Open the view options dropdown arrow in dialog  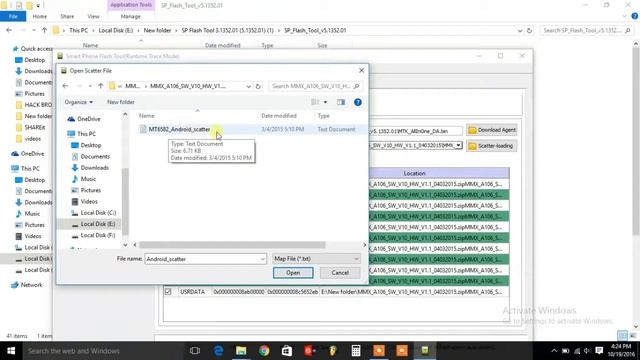coord(325,102)
